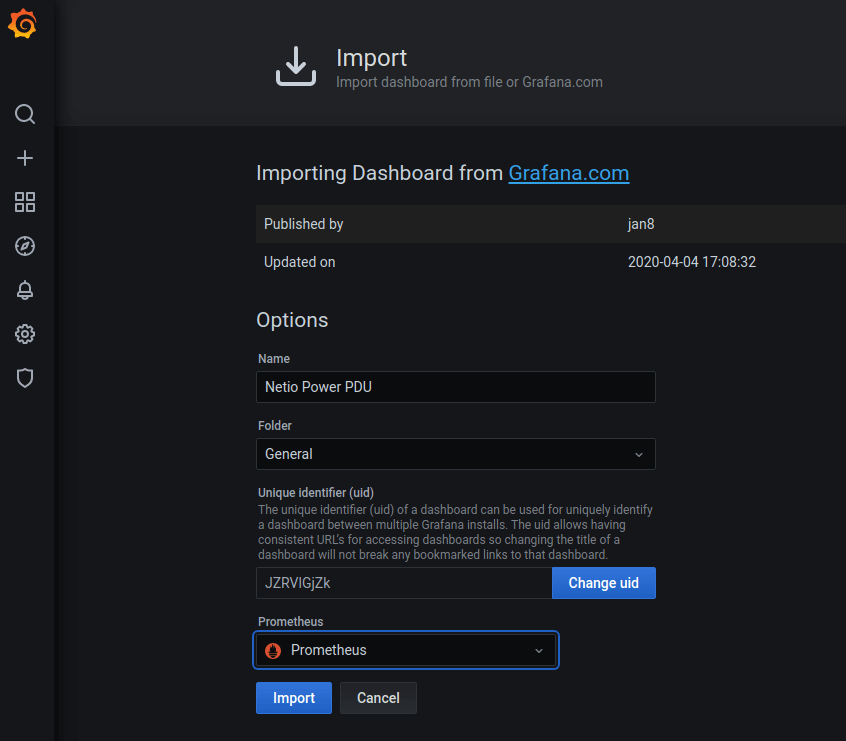Click the Options heading
This screenshot has height=741, width=846.
292,320
